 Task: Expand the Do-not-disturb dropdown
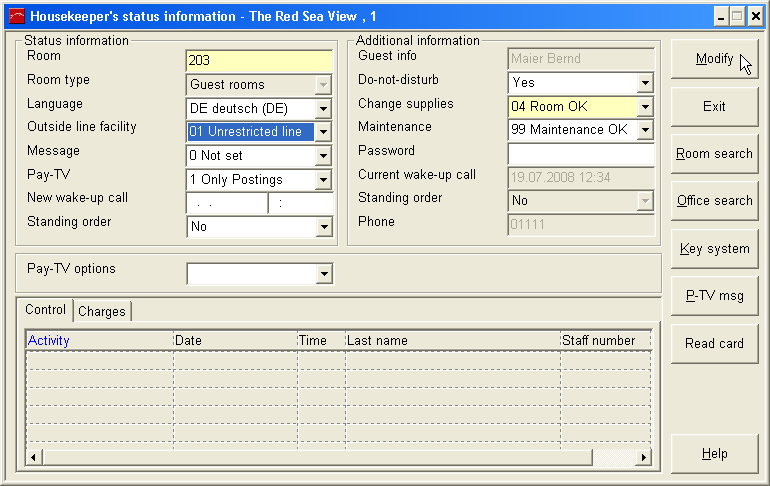645,83
